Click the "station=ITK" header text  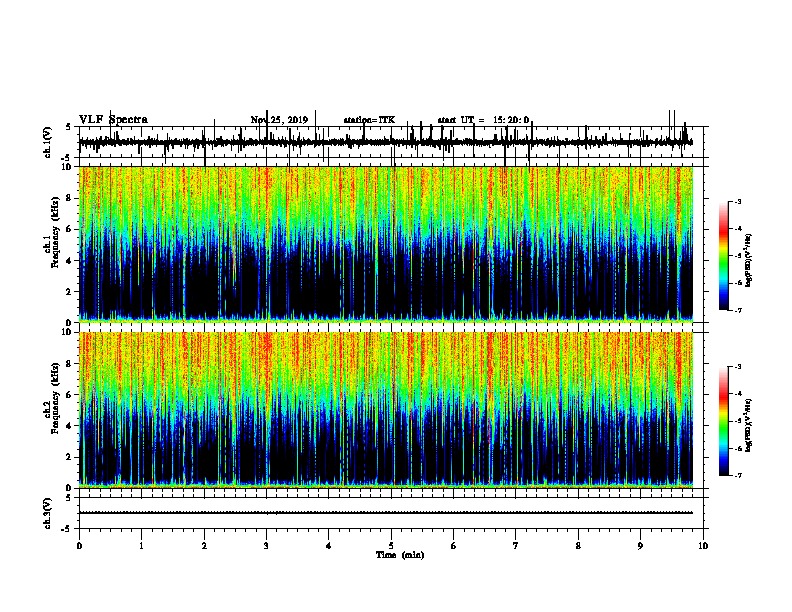point(369,120)
